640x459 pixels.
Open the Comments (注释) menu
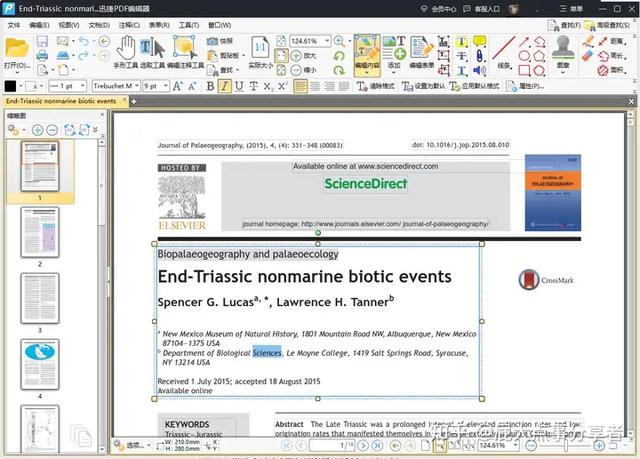tap(129, 25)
